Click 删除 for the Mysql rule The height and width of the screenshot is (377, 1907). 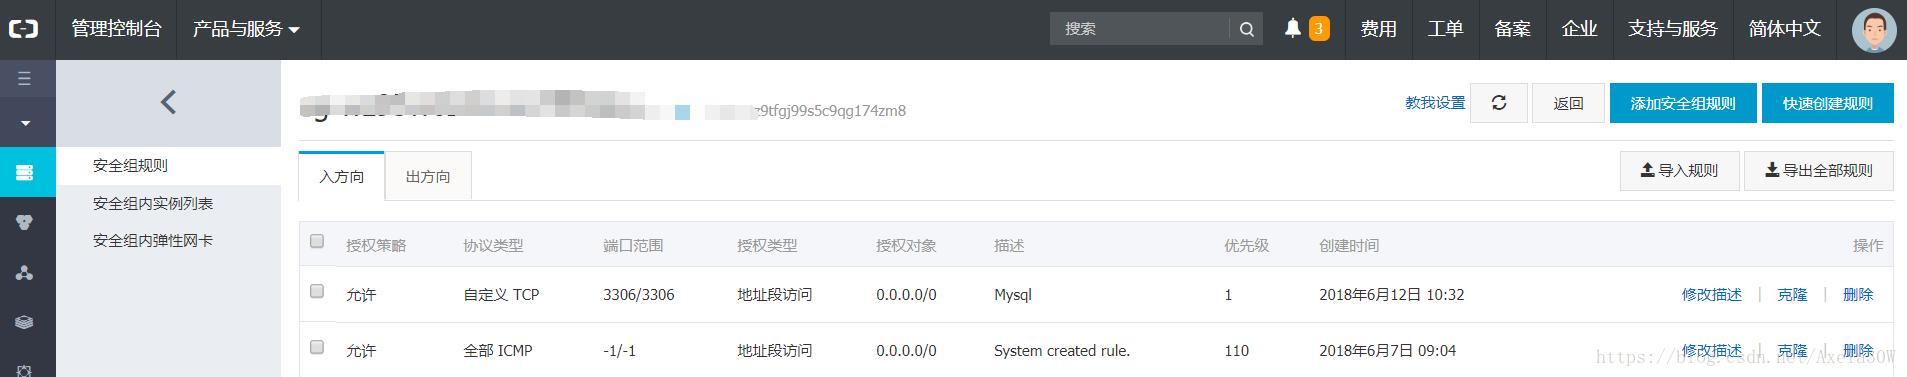point(1858,295)
